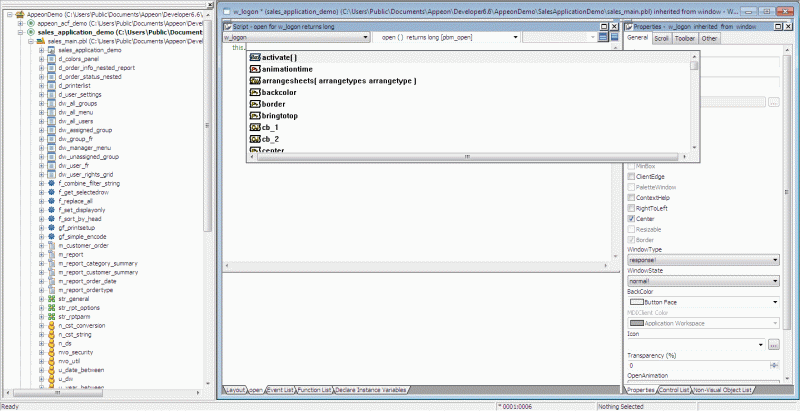Screen dimensions: 800x411
Task: Expand the dw_user_rights_grid tree node
Action: pyautogui.click(x=41, y=174)
